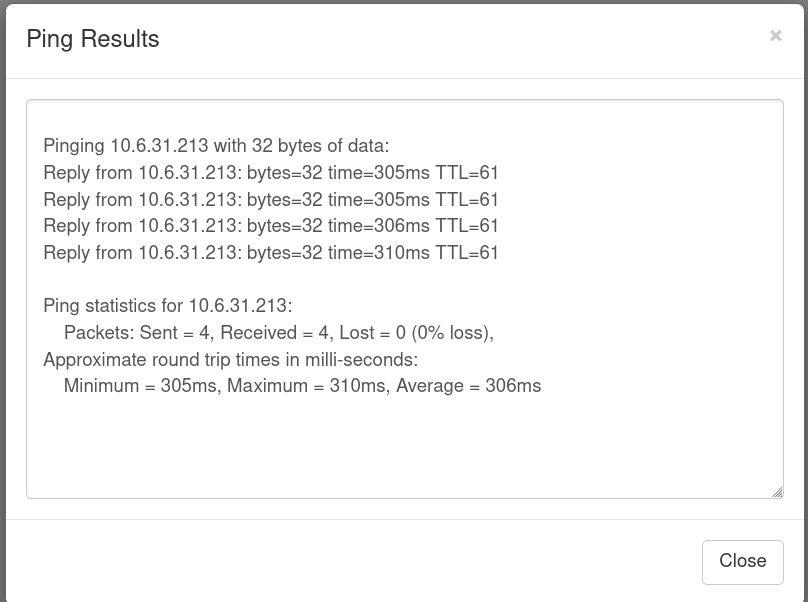The image size is (808, 602).
Task: Click the 'Sent = 4' packet count
Action: [x=174, y=332]
